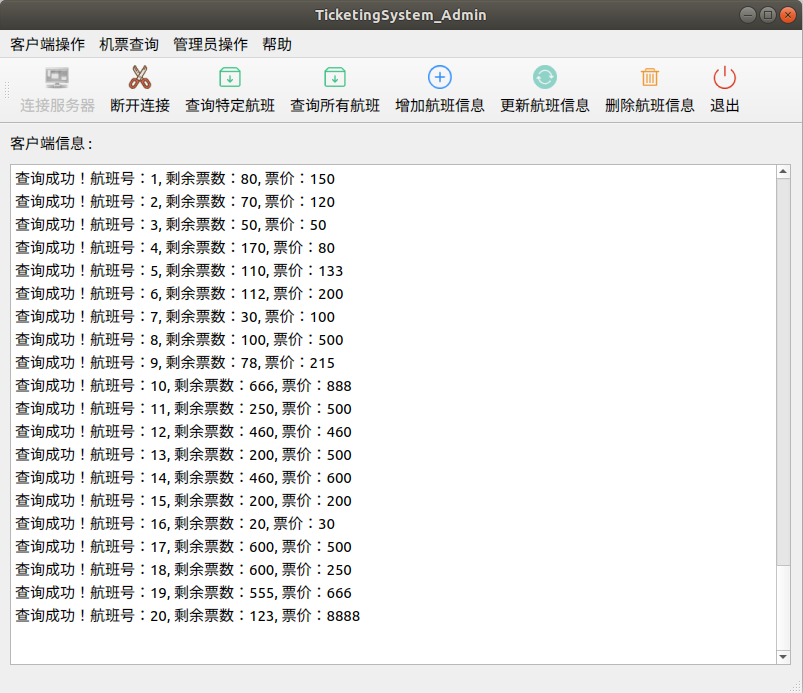This screenshot has width=803, height=693.
Task: Click the row for flight 14, price 600
Action: (x=183, y=478)
